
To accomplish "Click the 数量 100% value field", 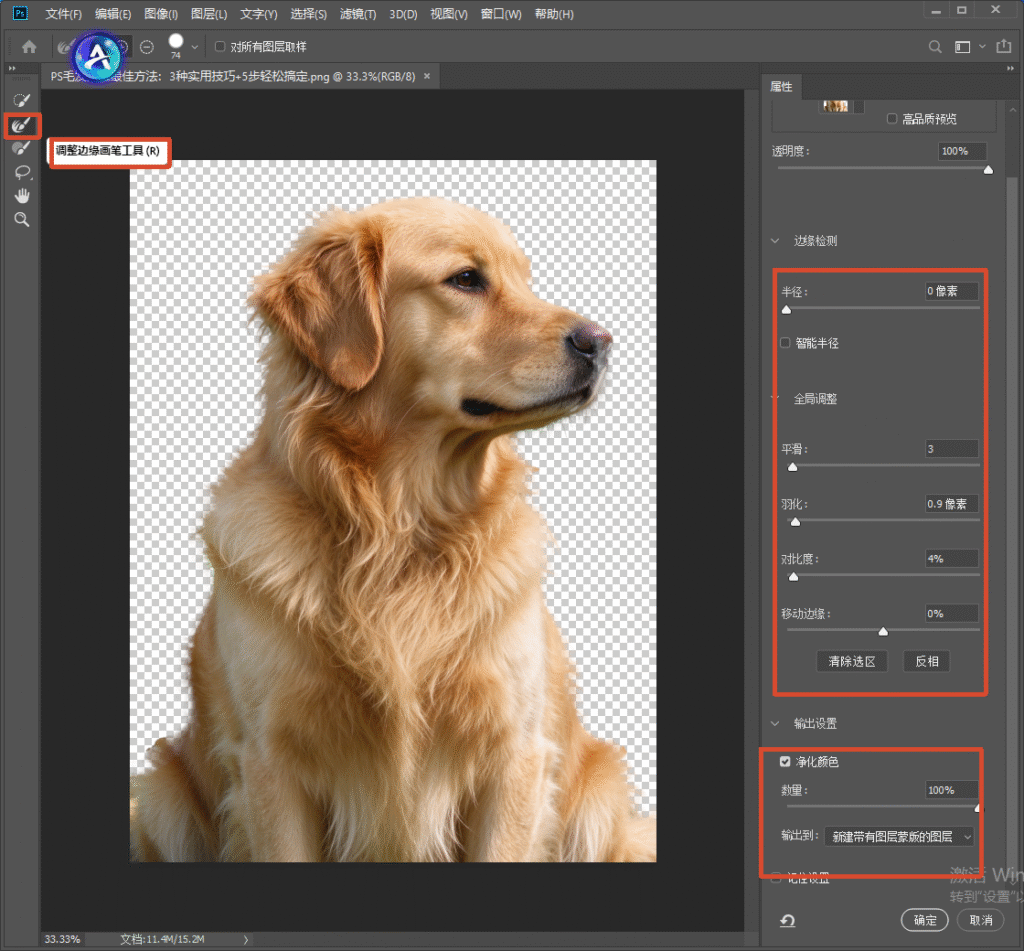I will tap(952, 790).
